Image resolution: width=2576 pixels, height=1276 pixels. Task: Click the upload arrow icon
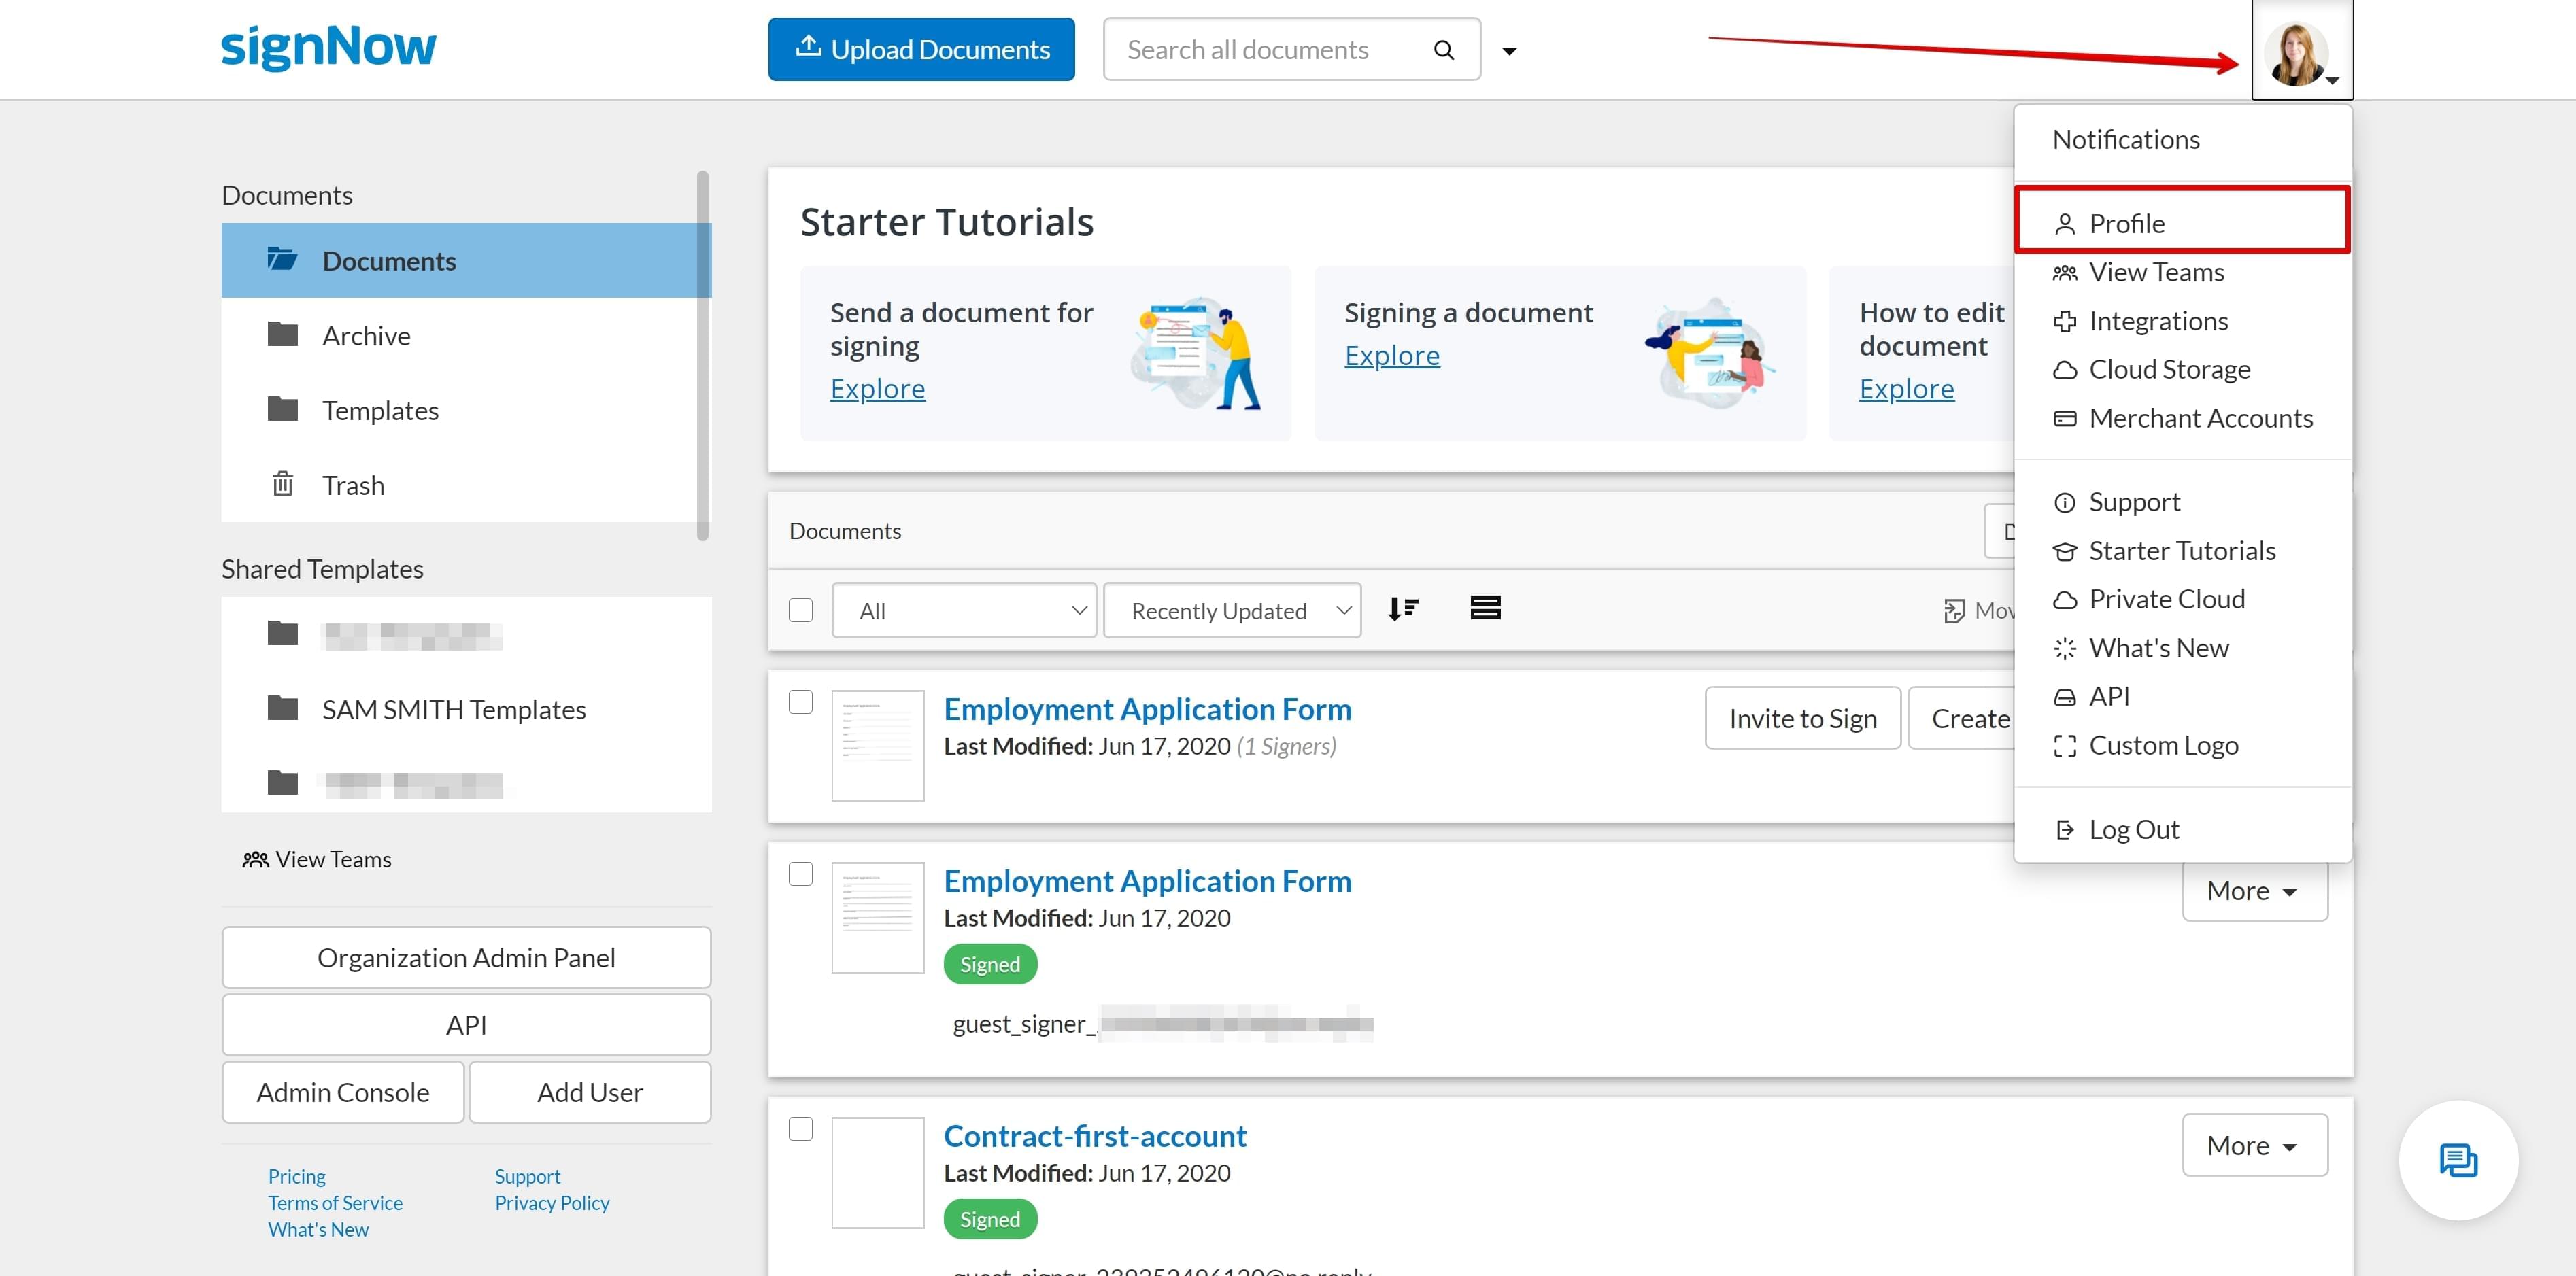(x=808, y=46)
